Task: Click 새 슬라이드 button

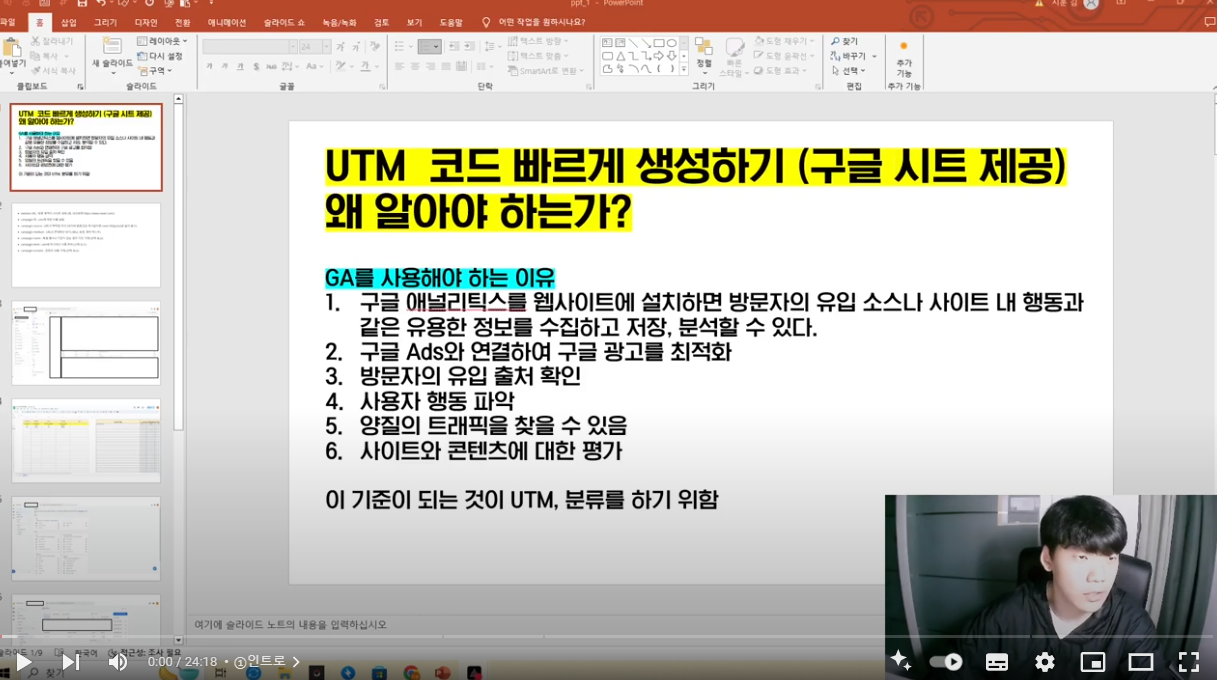Action: tap(112, 54)
